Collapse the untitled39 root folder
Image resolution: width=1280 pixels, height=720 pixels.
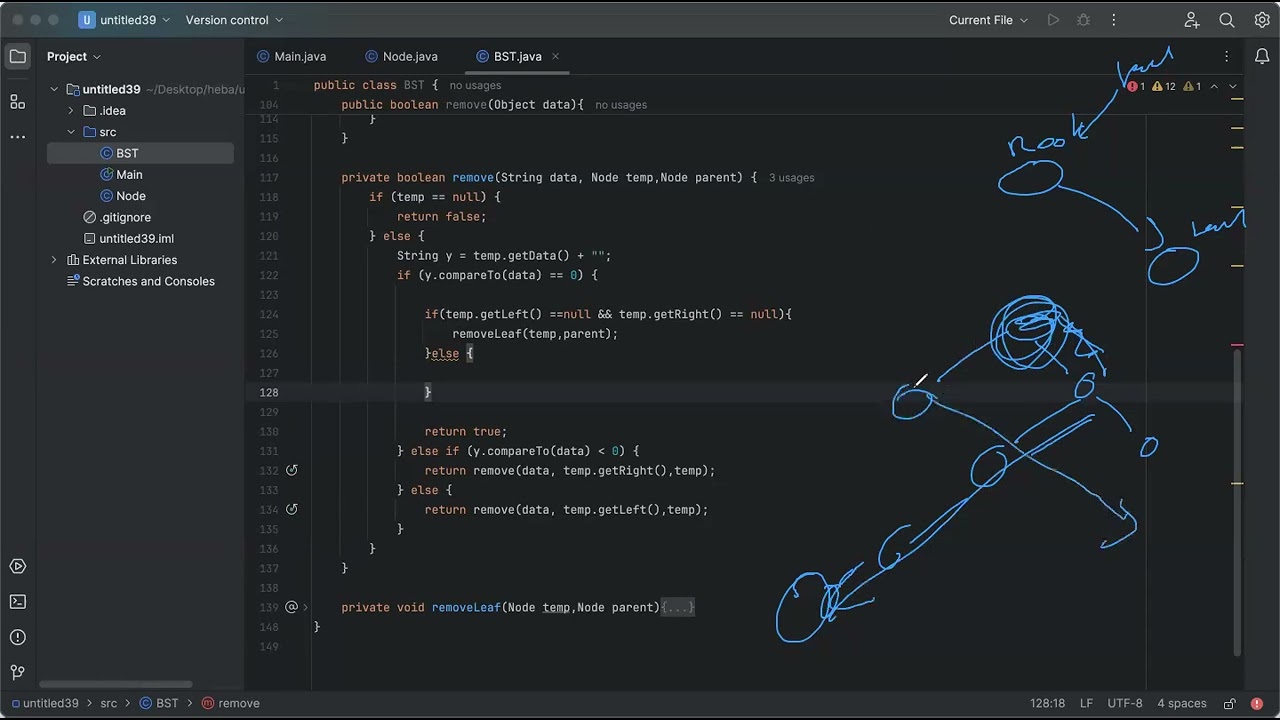pos(54,89)
